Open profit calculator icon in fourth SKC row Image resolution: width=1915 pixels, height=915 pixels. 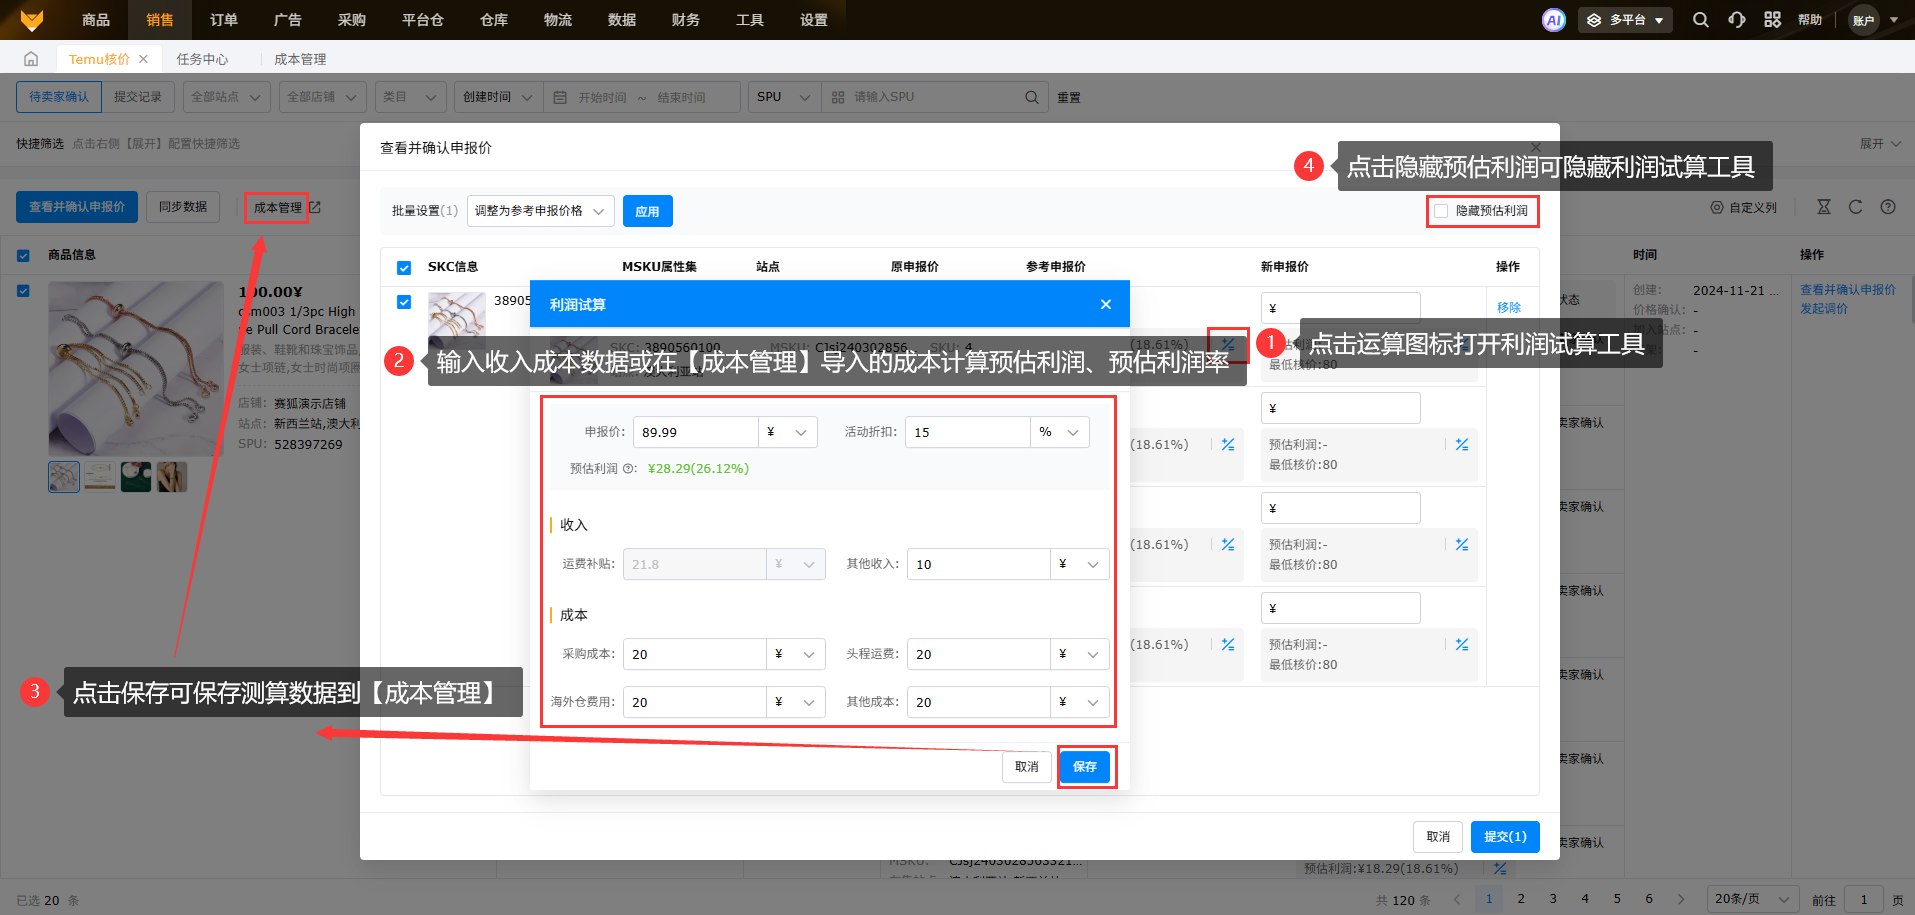pos(1228,644)
